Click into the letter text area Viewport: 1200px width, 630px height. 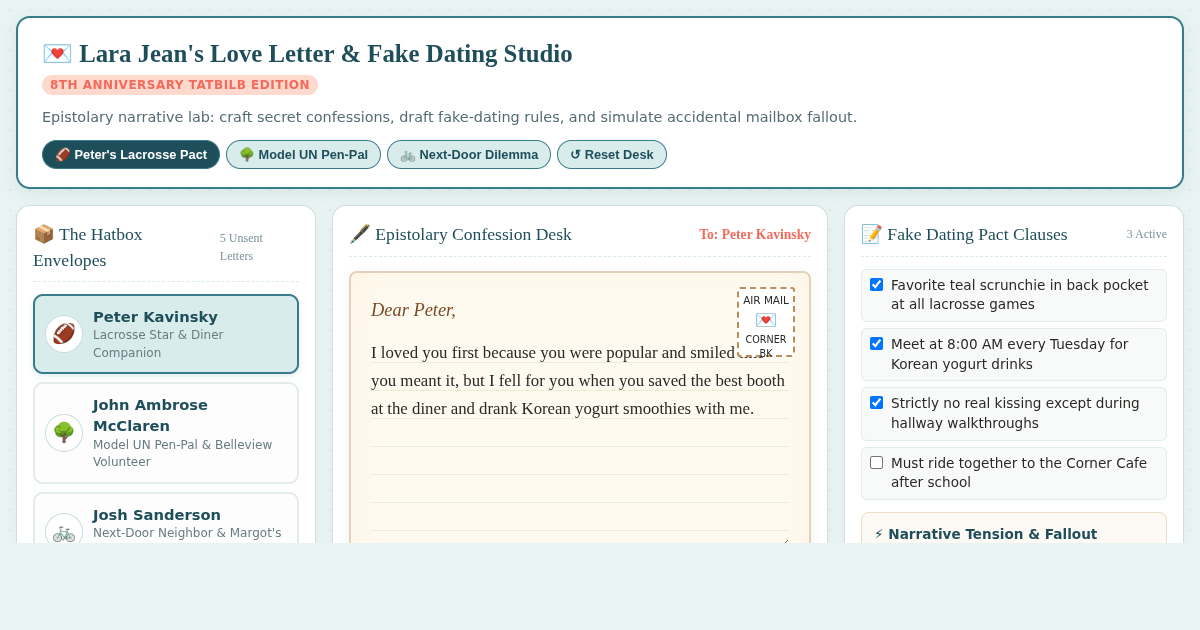coord(580,440)
